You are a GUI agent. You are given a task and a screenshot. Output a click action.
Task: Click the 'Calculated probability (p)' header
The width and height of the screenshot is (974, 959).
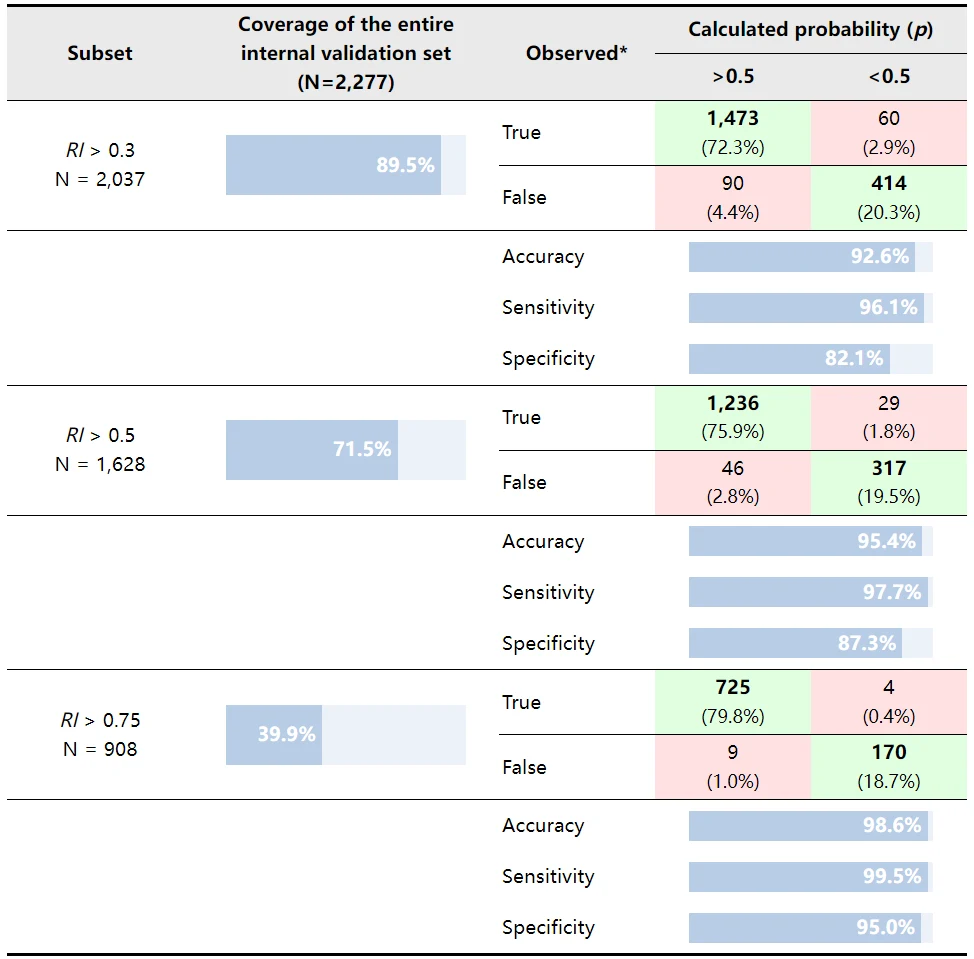coord(811,29)
